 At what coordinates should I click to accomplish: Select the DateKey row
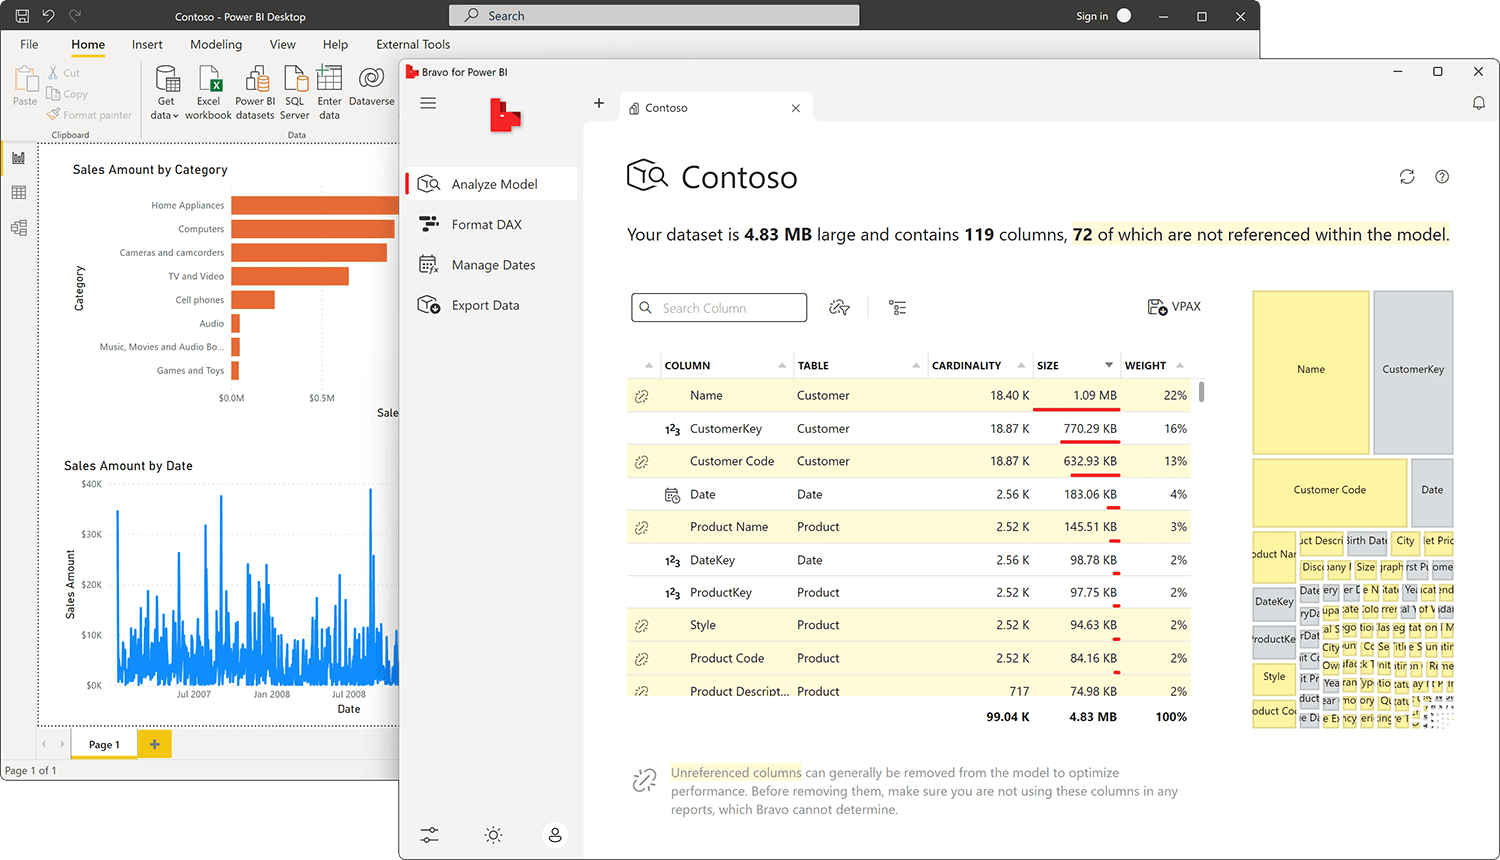click(909, 560)
